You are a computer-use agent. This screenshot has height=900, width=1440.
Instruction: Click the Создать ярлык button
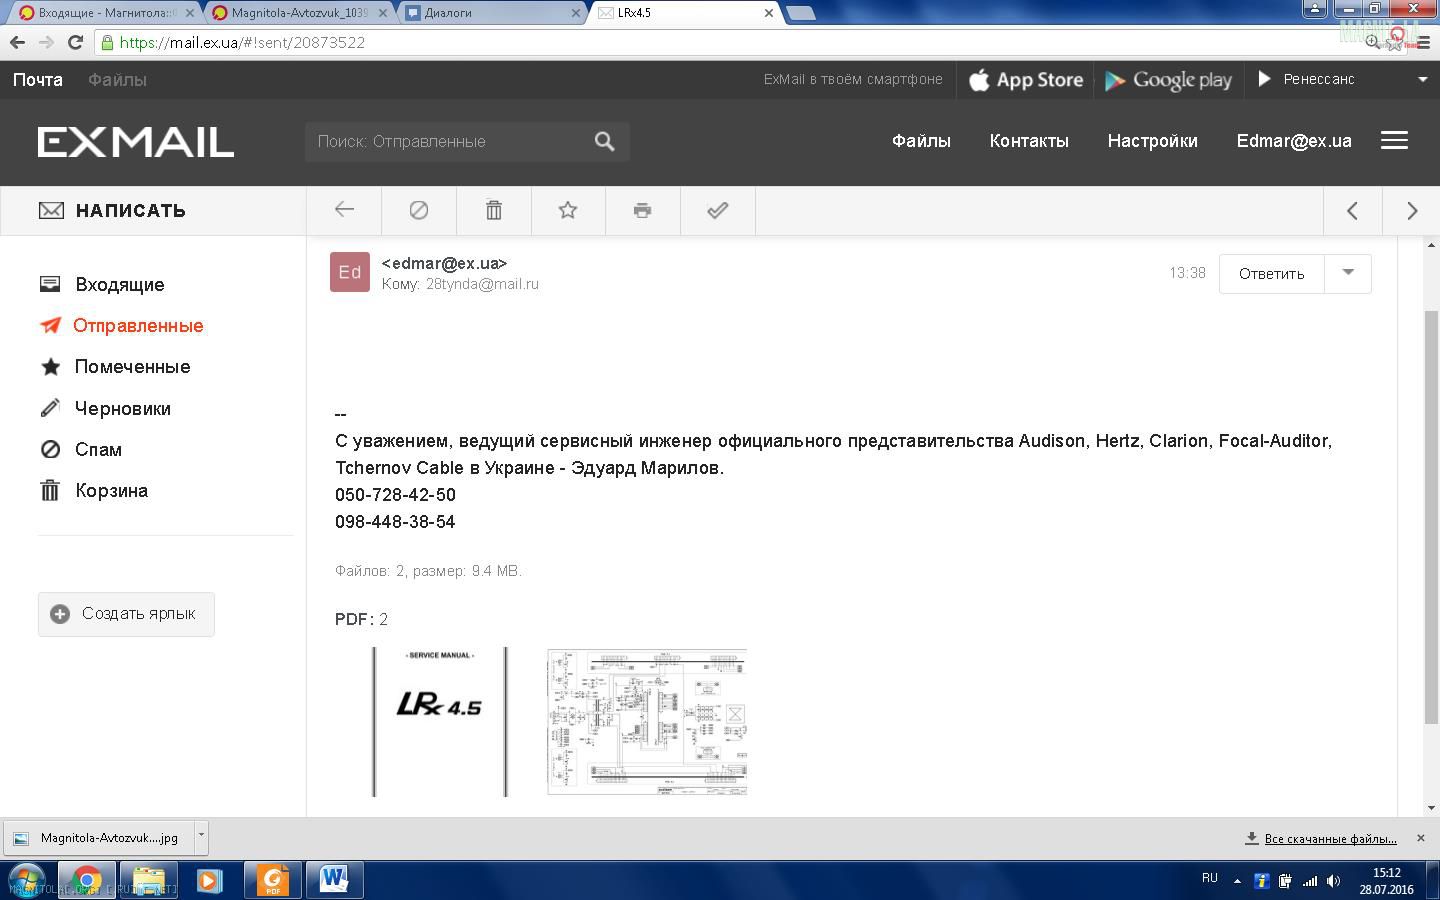(x=126, y=614)
